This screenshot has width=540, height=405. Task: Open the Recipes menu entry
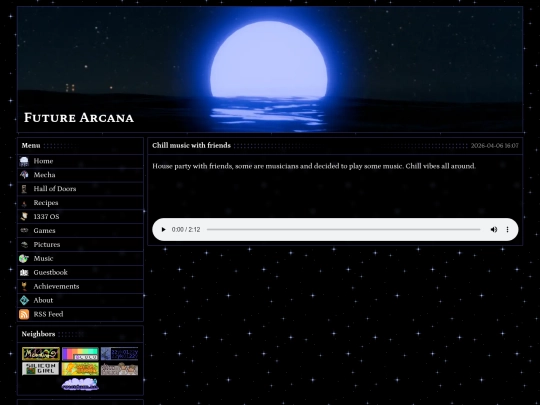click(x=46, y=203)
